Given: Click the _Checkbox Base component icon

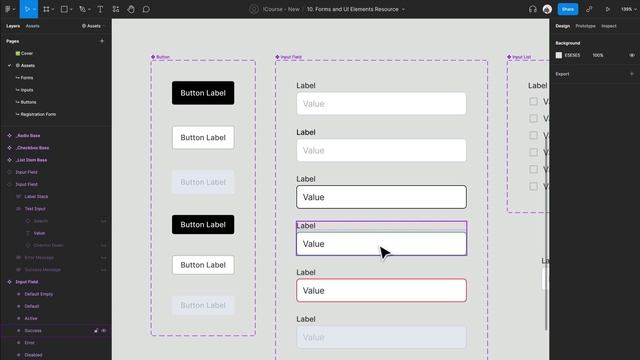Looking at the screenshot, I should pyautogui.click(x=9, y=148).
